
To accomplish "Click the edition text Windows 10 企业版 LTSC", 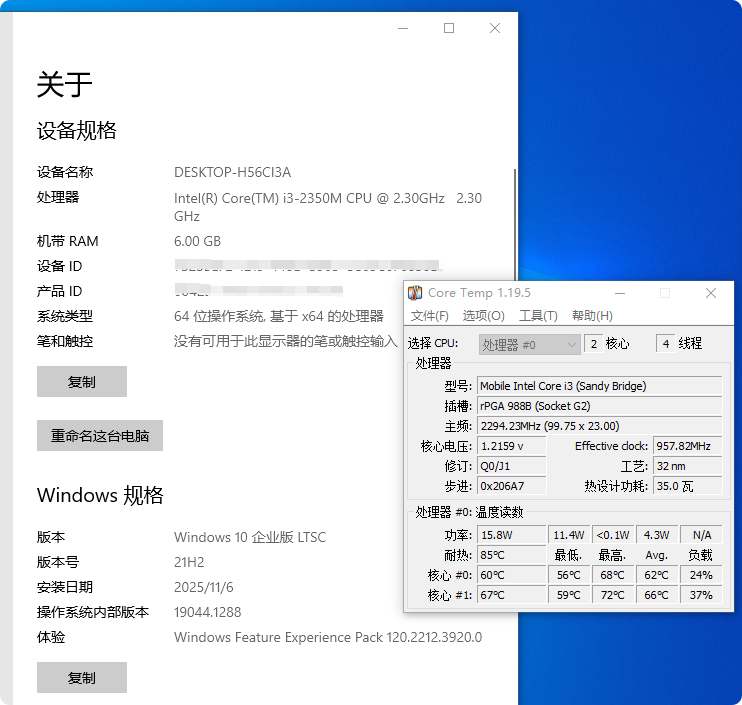I will pos(250,537).
